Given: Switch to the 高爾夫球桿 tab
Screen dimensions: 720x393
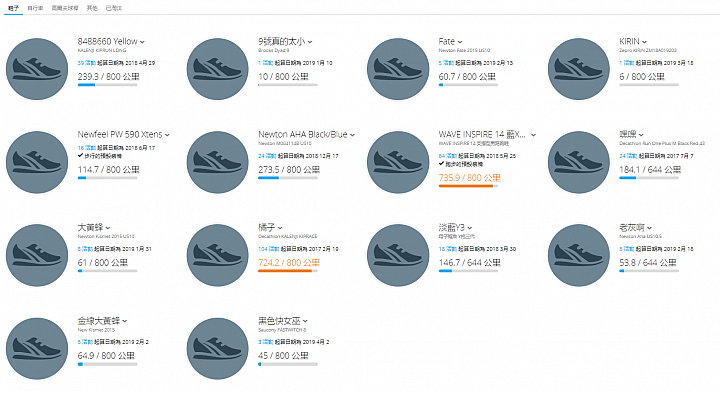Looking at the screenshot, I should pyautogui.click(x=65, y=8).
